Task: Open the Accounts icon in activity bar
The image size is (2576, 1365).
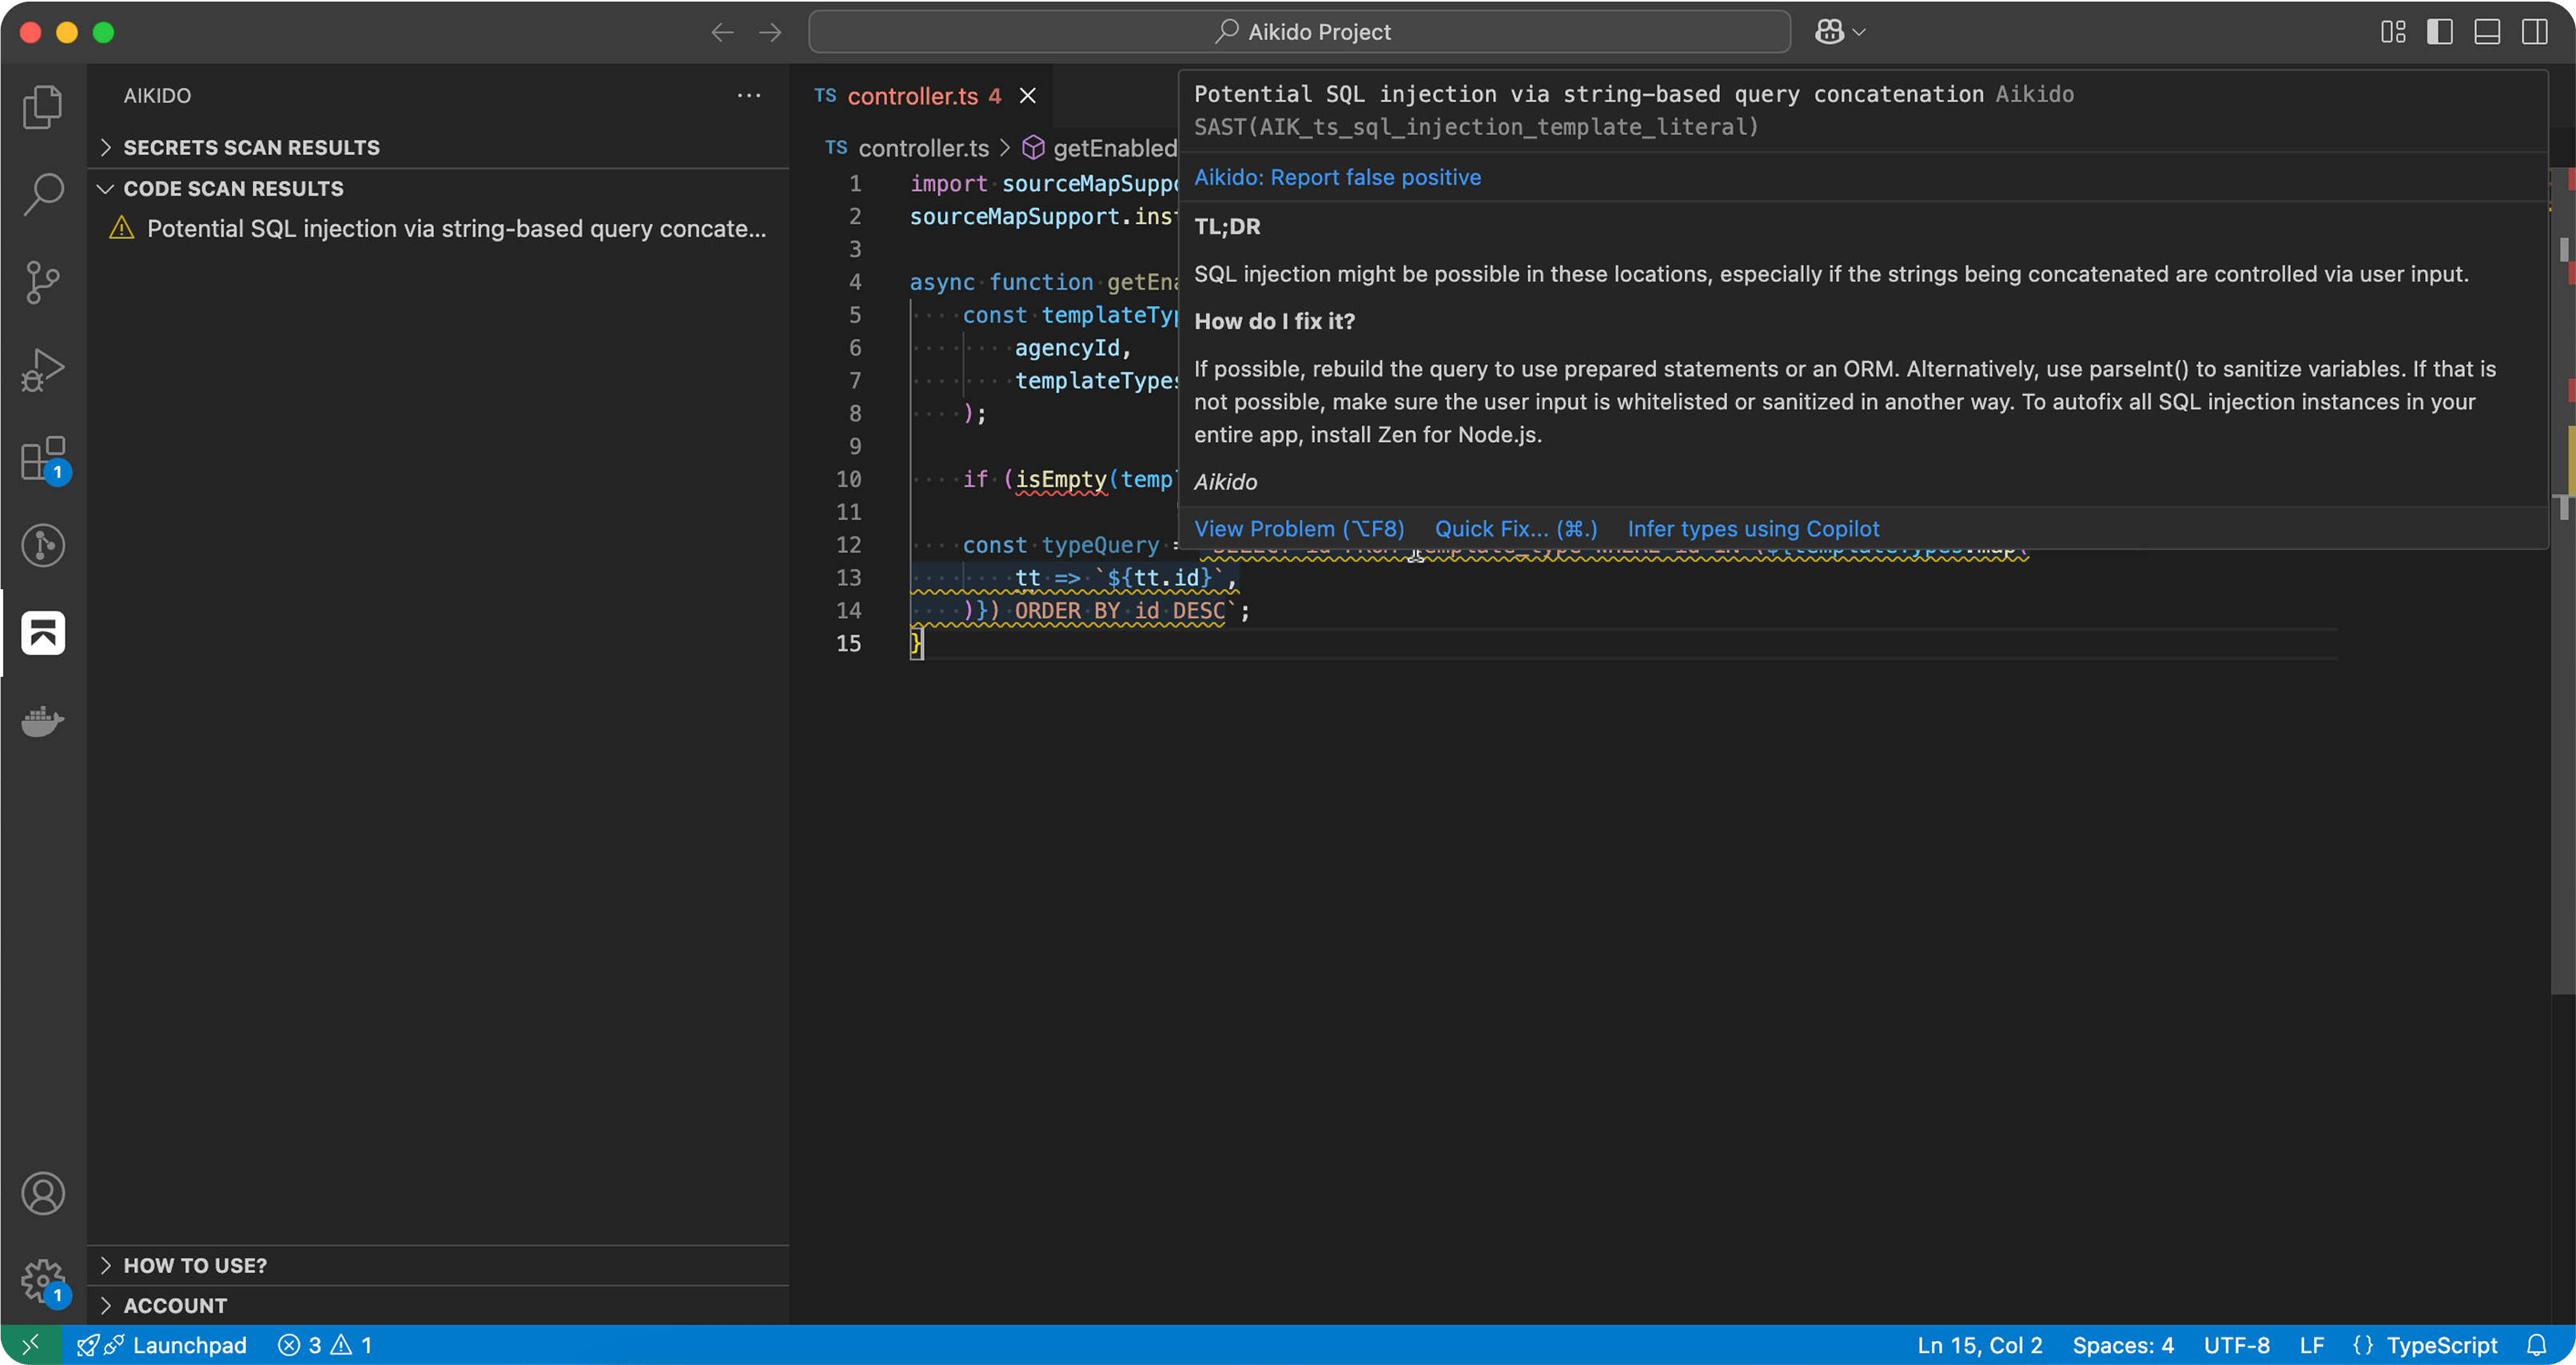Action: pyautogui.click(x=43, y=1193)
